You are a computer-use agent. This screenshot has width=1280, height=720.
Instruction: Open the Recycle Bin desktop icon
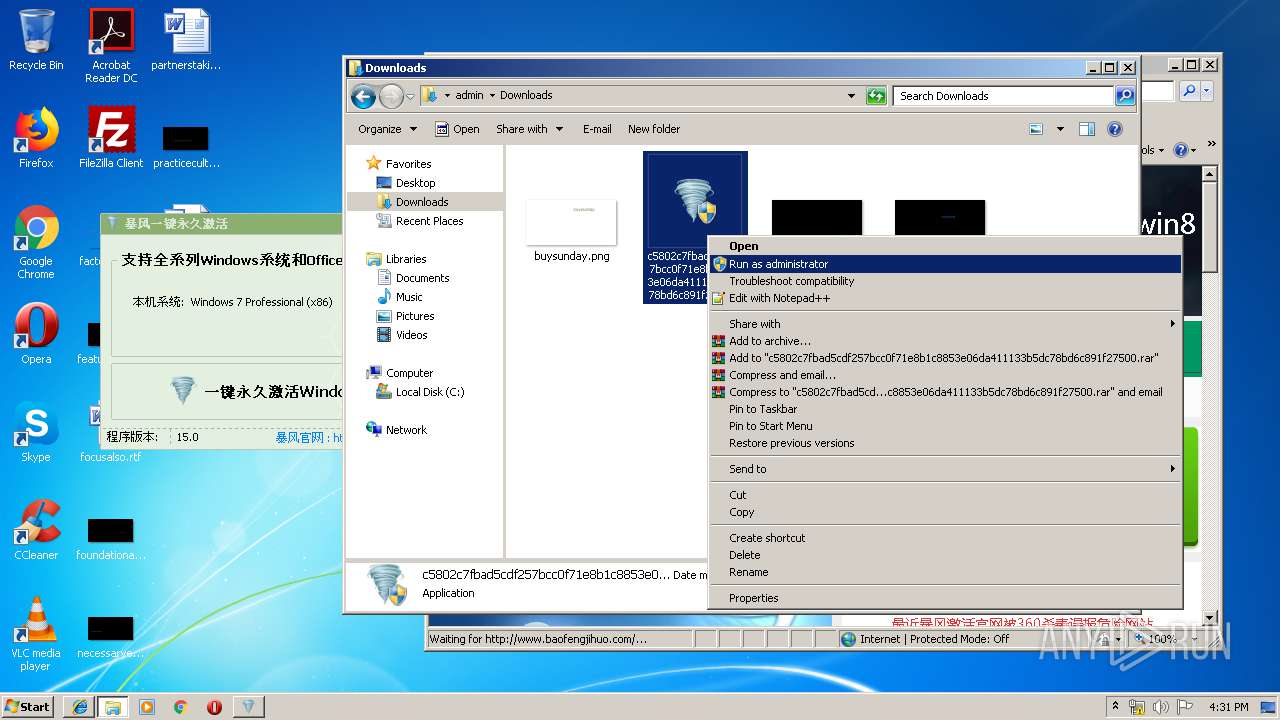[36, 40]
